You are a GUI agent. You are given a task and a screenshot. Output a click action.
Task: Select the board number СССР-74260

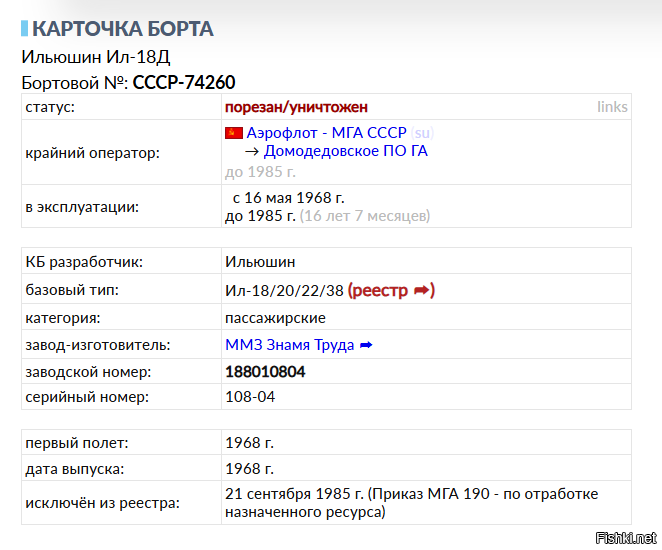(x=184, y=82)
